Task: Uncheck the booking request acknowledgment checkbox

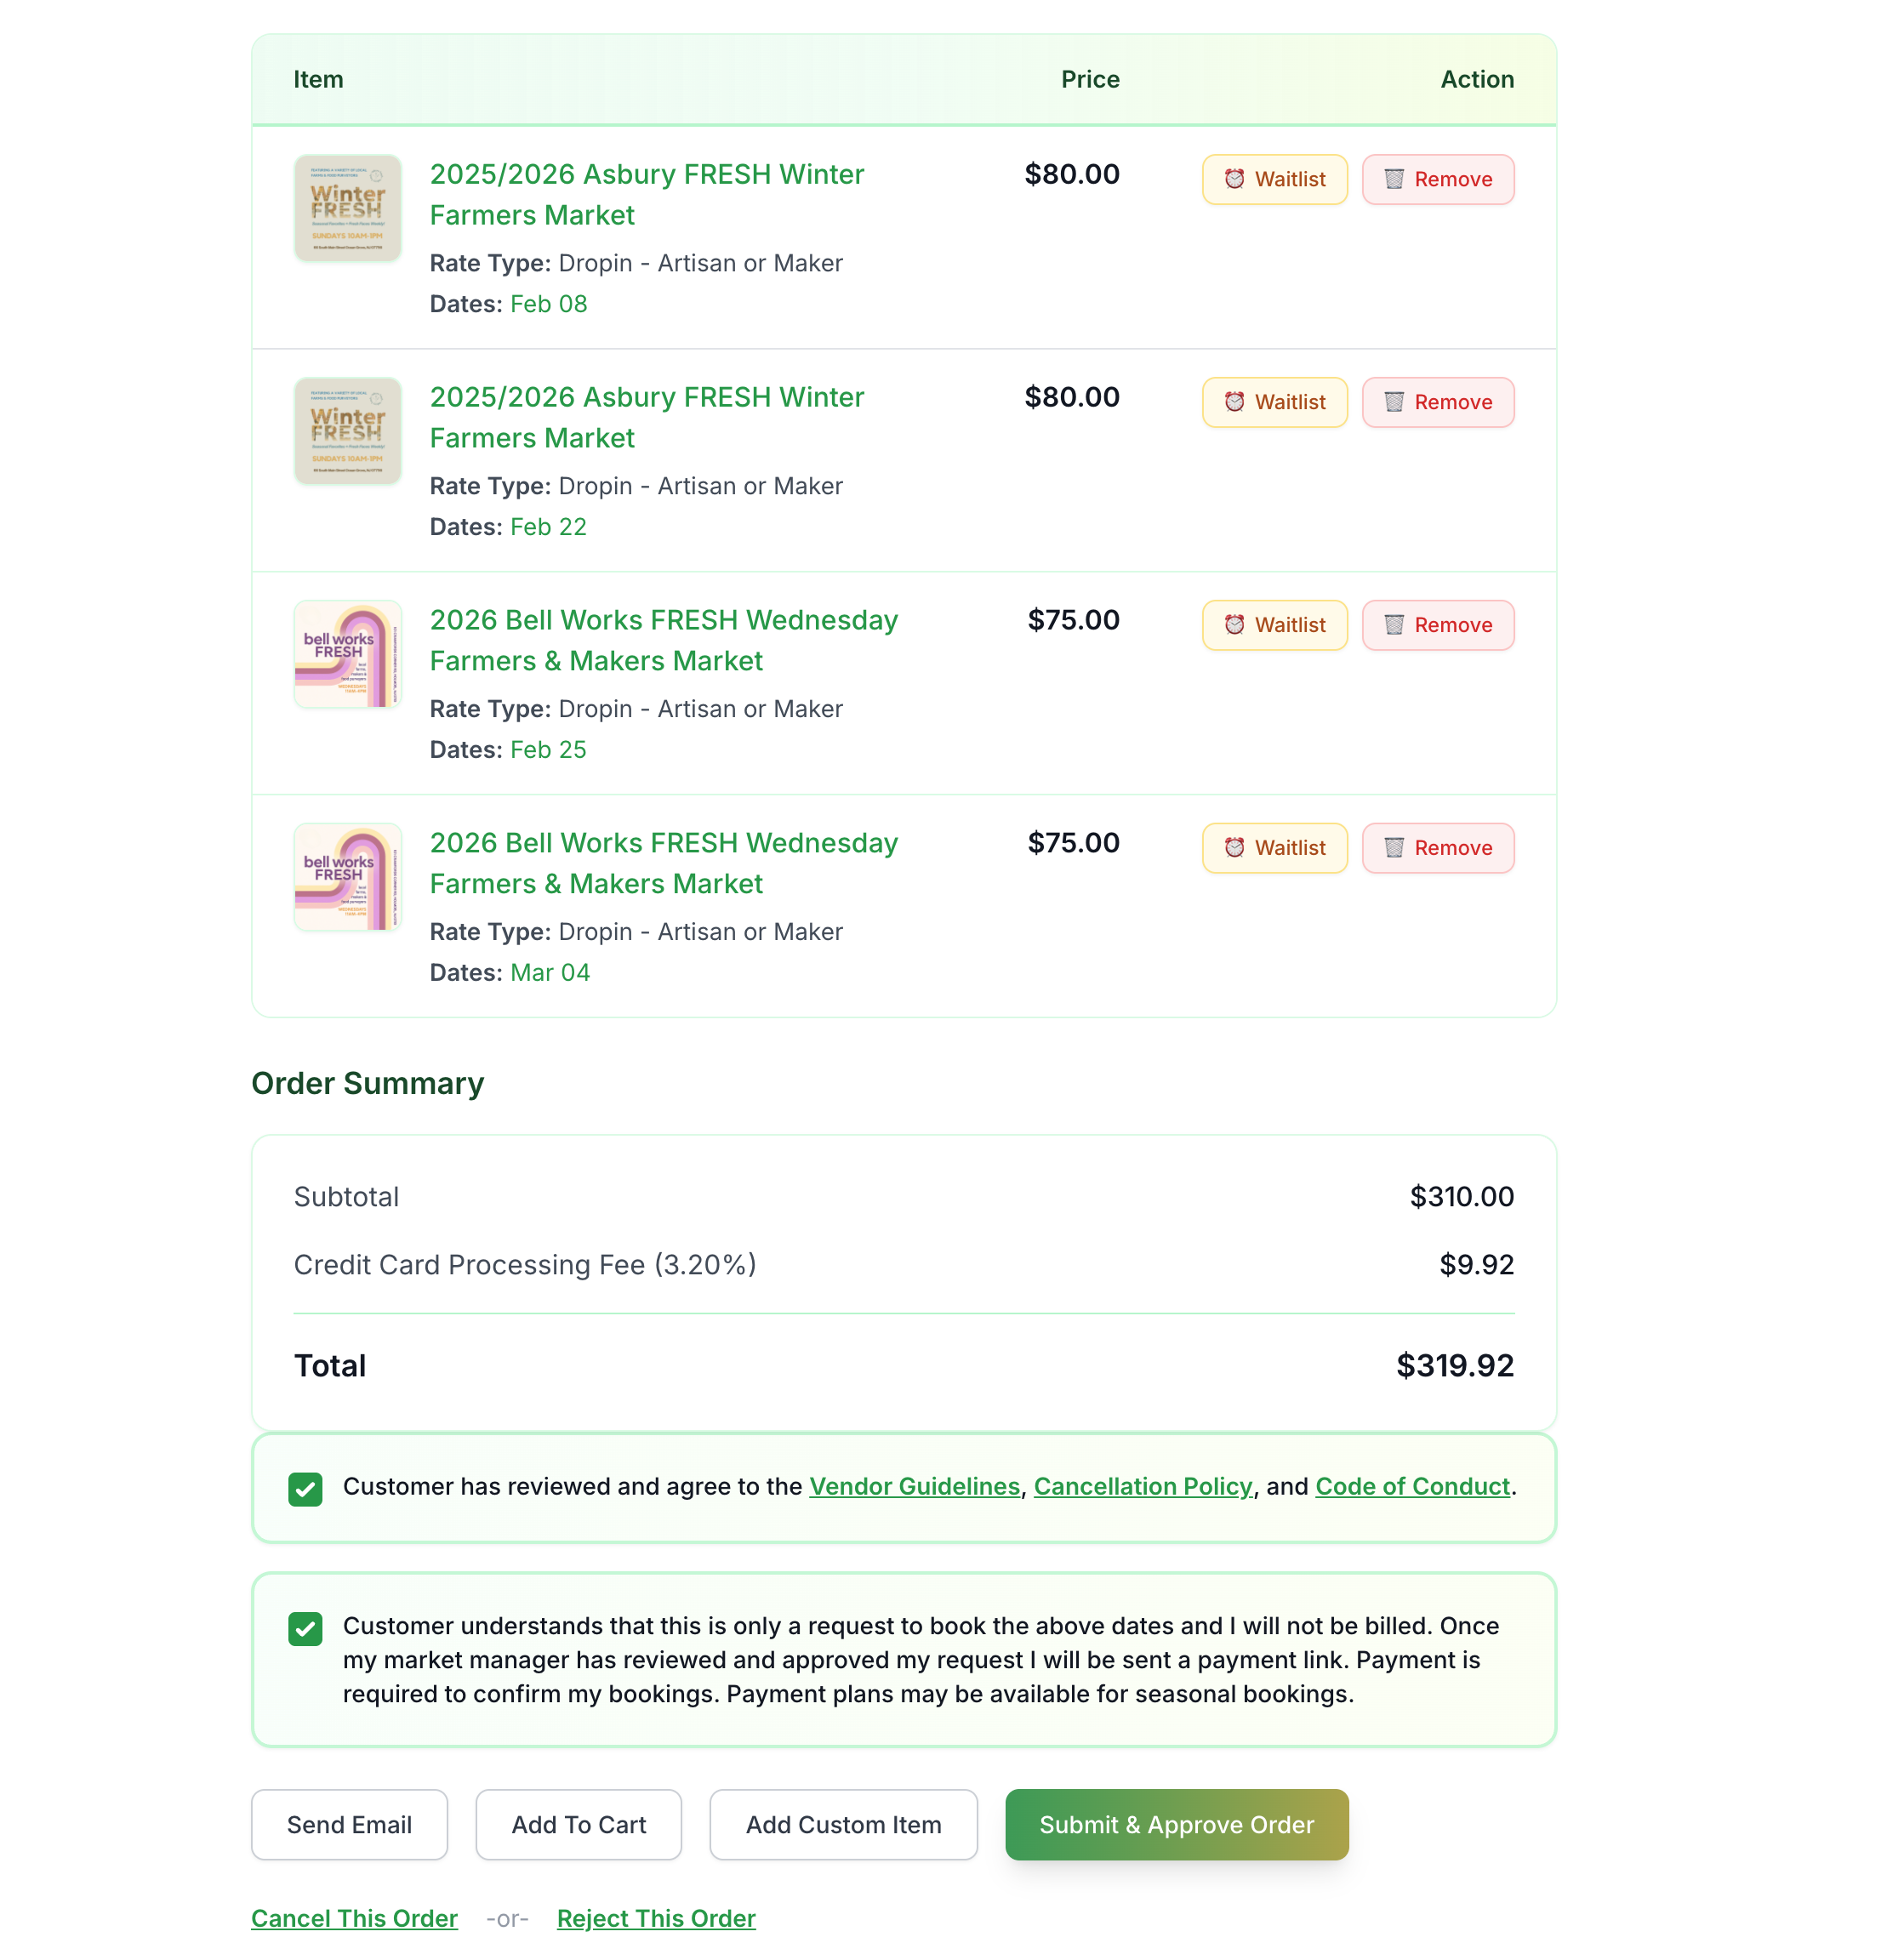Action: click(x=305, y=1628)
